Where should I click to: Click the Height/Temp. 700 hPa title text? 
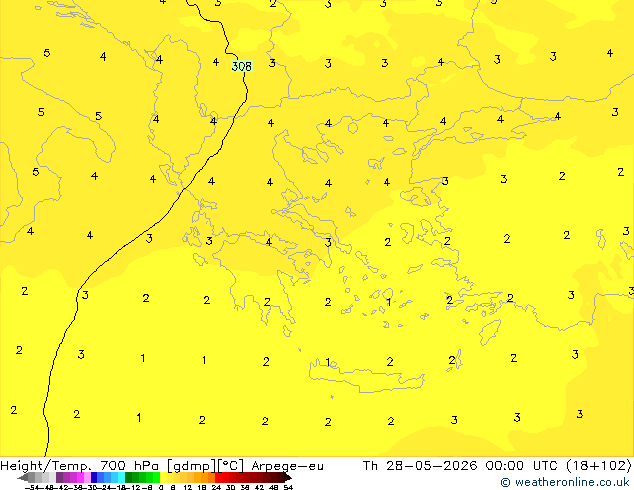81,466
